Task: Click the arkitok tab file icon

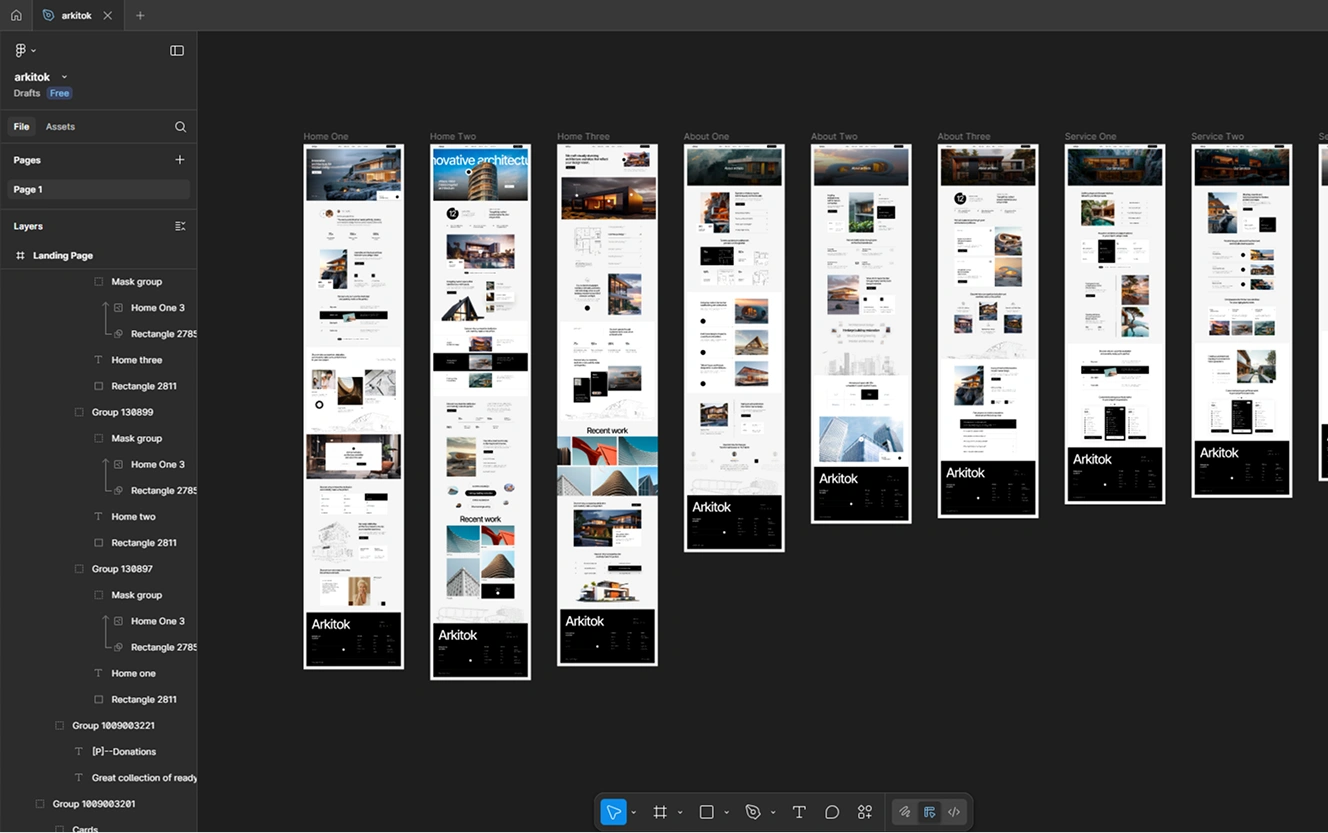Action: coord(48,15)
